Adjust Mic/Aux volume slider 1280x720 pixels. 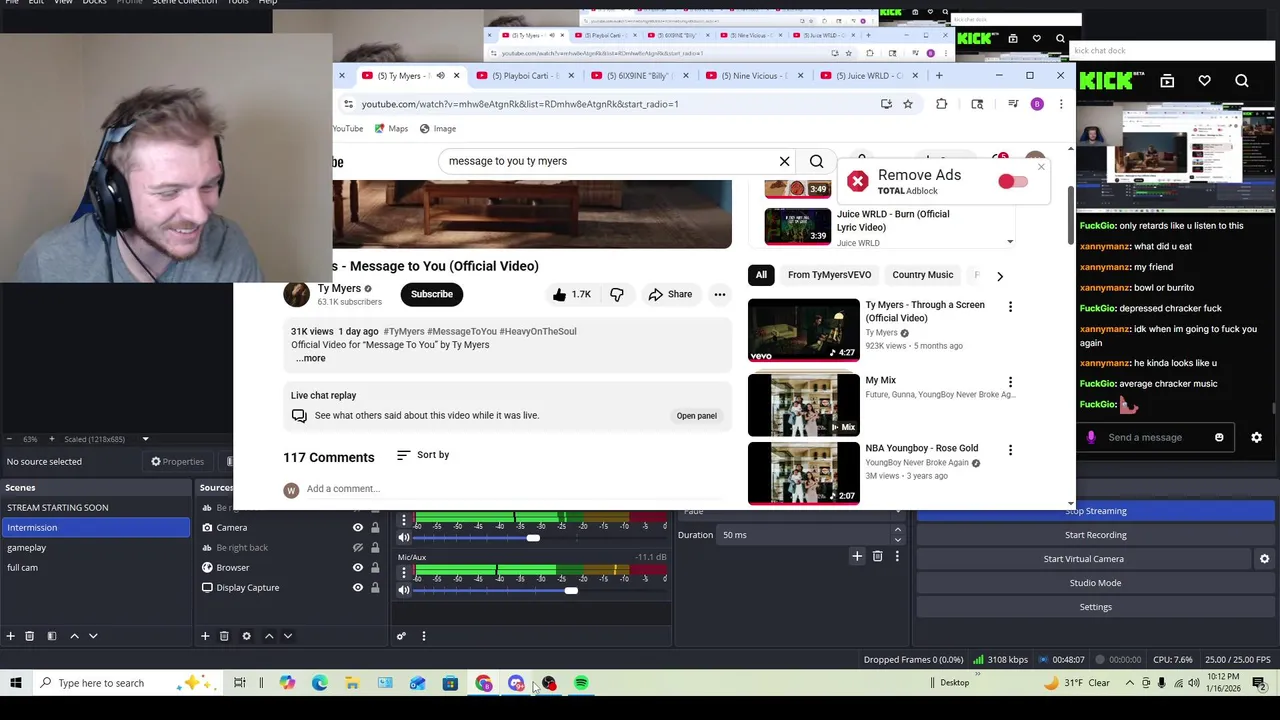coord(570,591)
